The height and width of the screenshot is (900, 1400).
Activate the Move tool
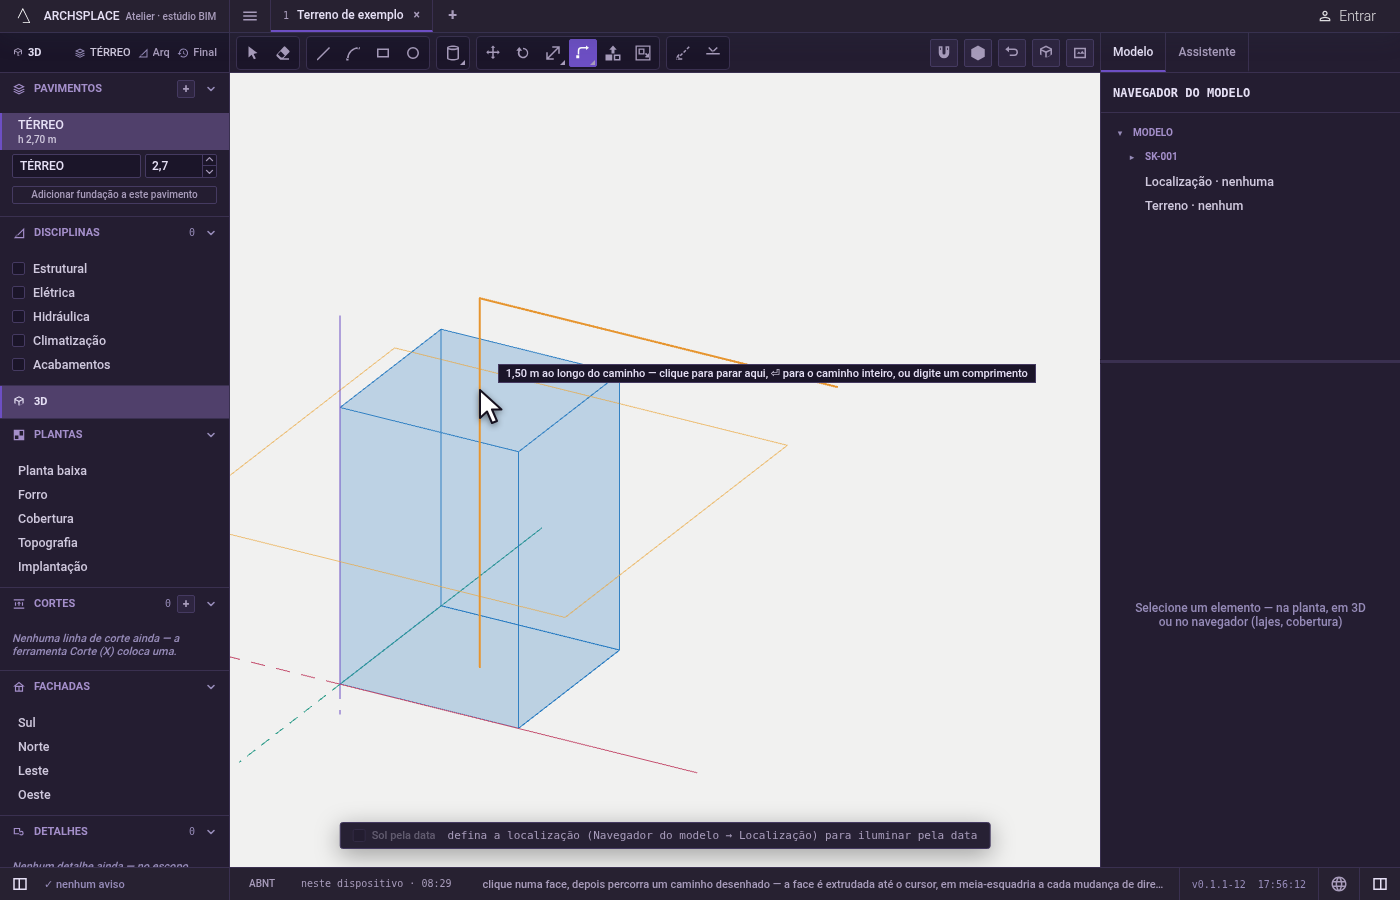coord(493,53)
